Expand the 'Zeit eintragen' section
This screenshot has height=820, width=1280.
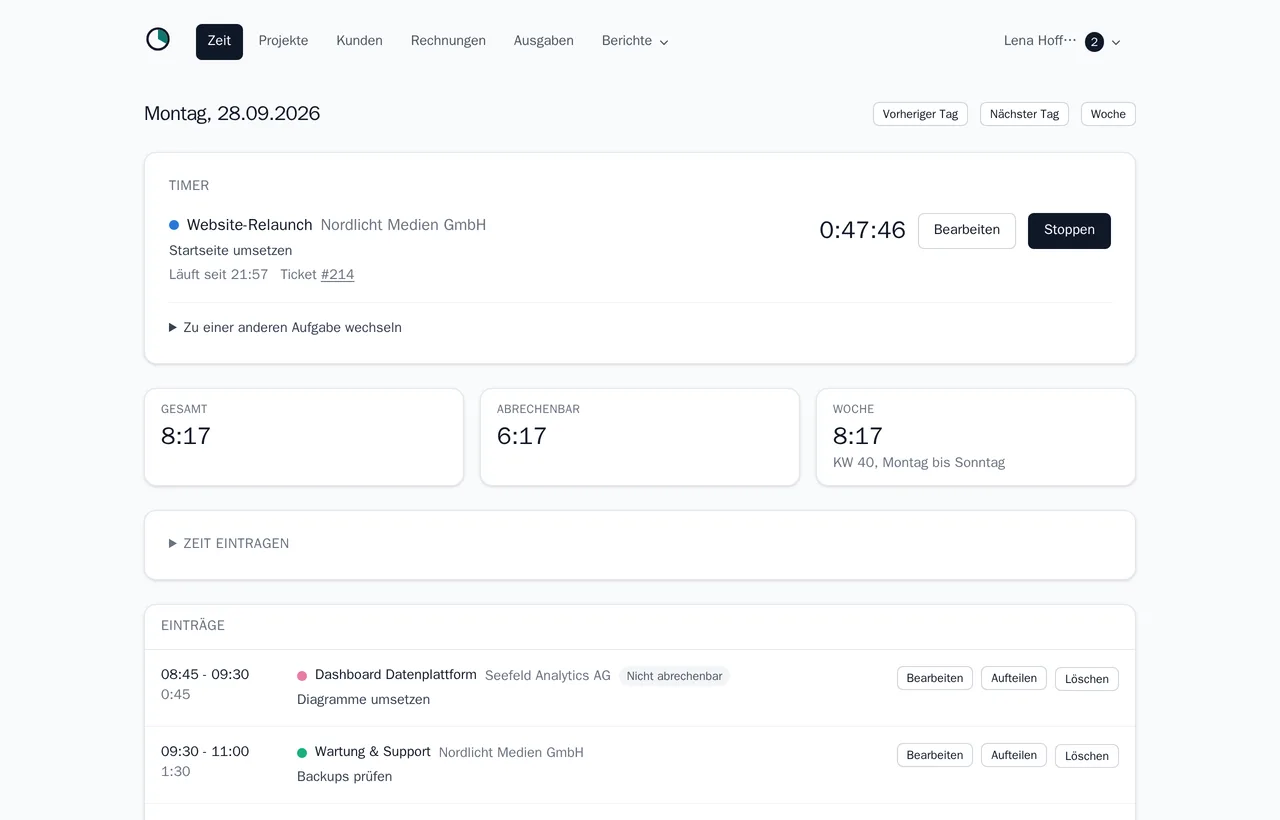tap(229, 544)
